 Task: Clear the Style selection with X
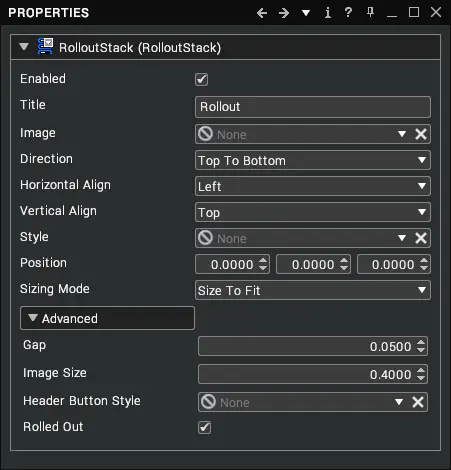tap(421, 238)
